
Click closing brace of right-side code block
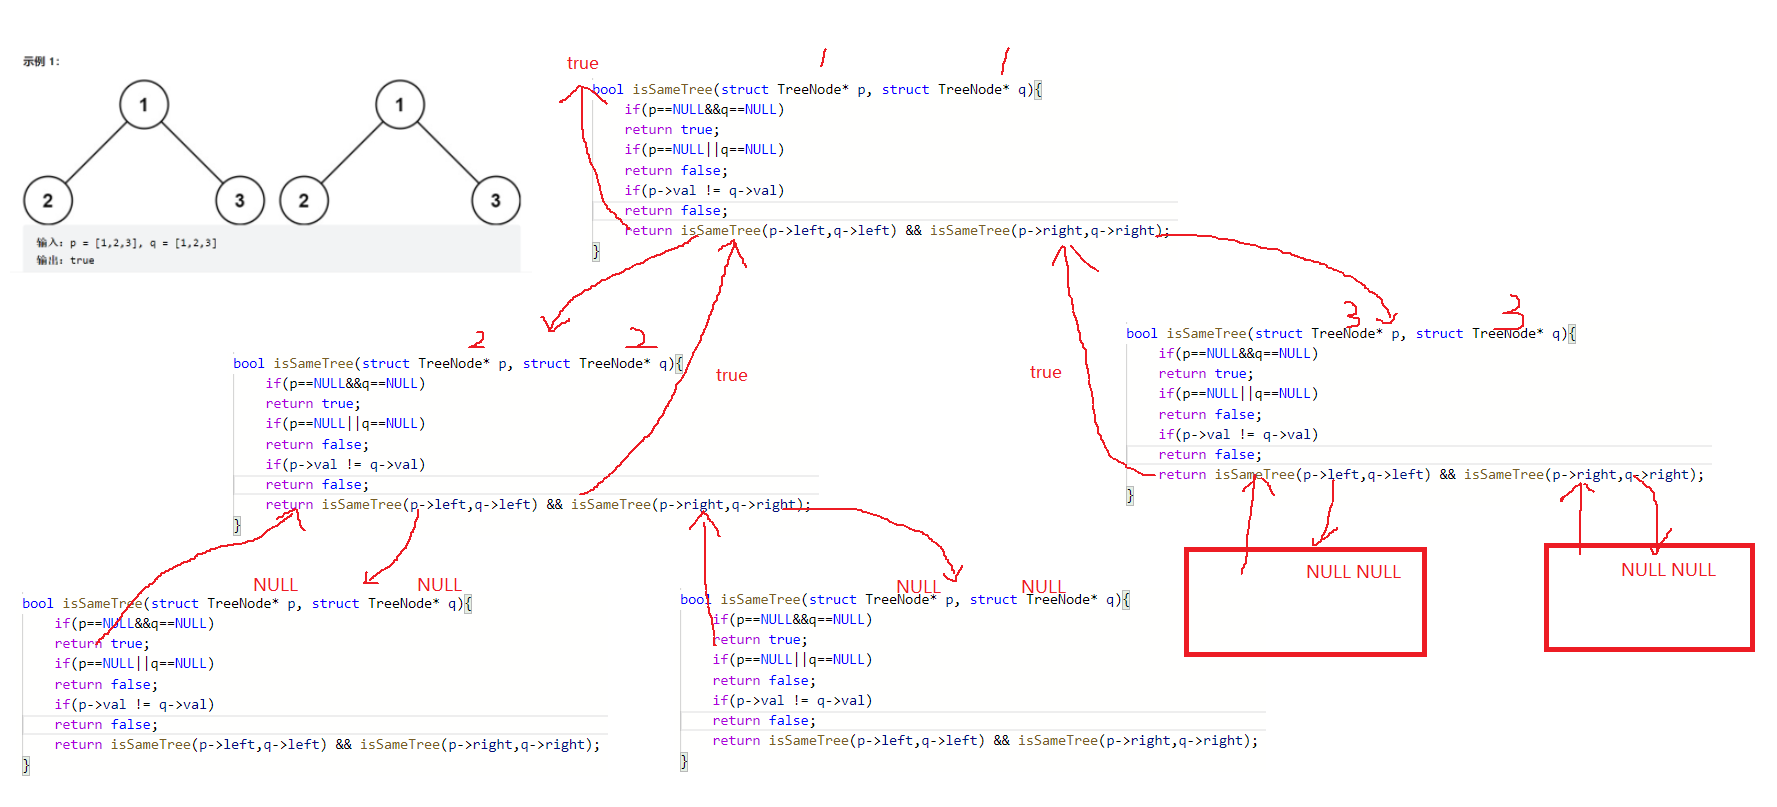[x=1130, y=495]
